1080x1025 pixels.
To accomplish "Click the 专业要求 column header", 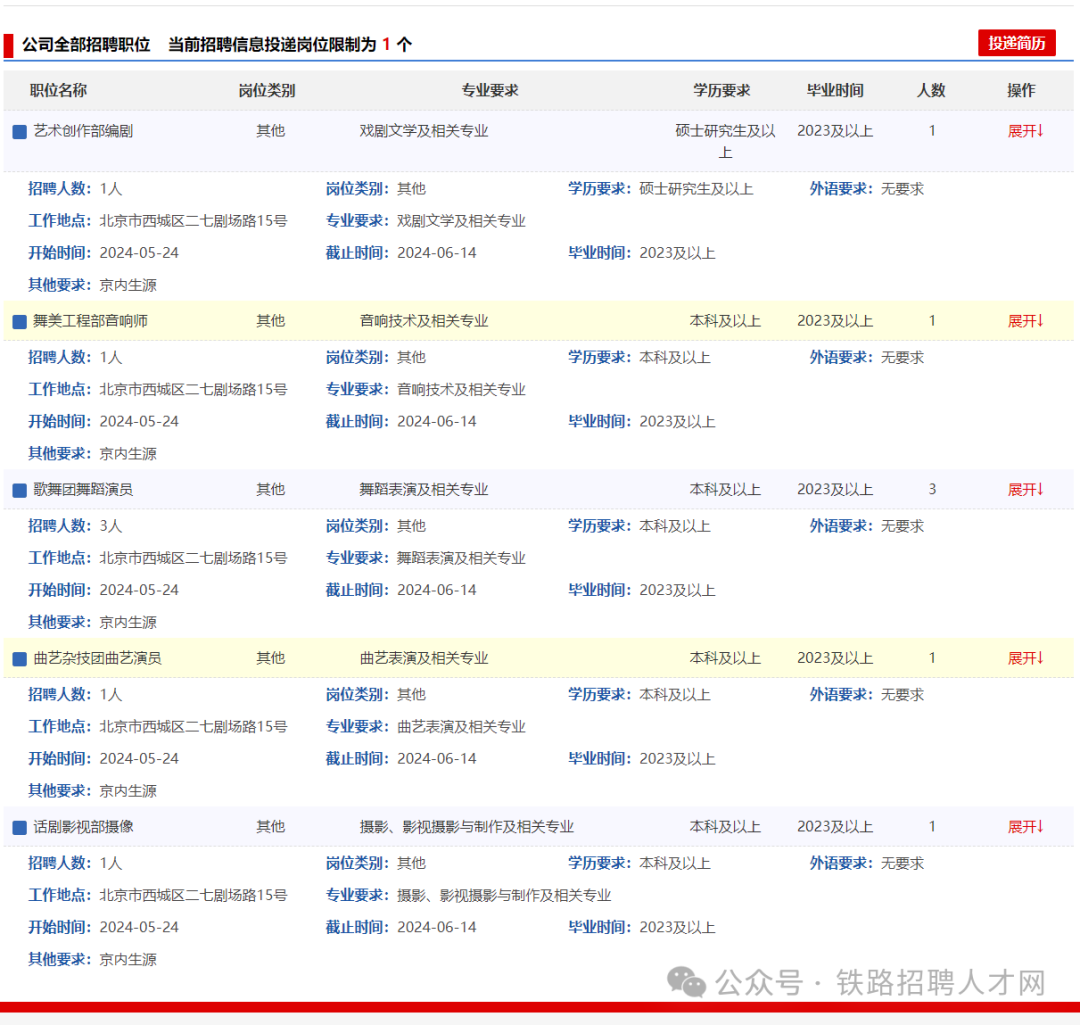I will pos(490,90).
